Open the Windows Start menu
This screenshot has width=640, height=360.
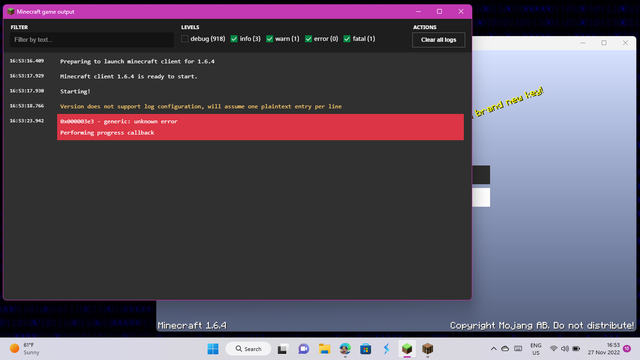(213, 349)
